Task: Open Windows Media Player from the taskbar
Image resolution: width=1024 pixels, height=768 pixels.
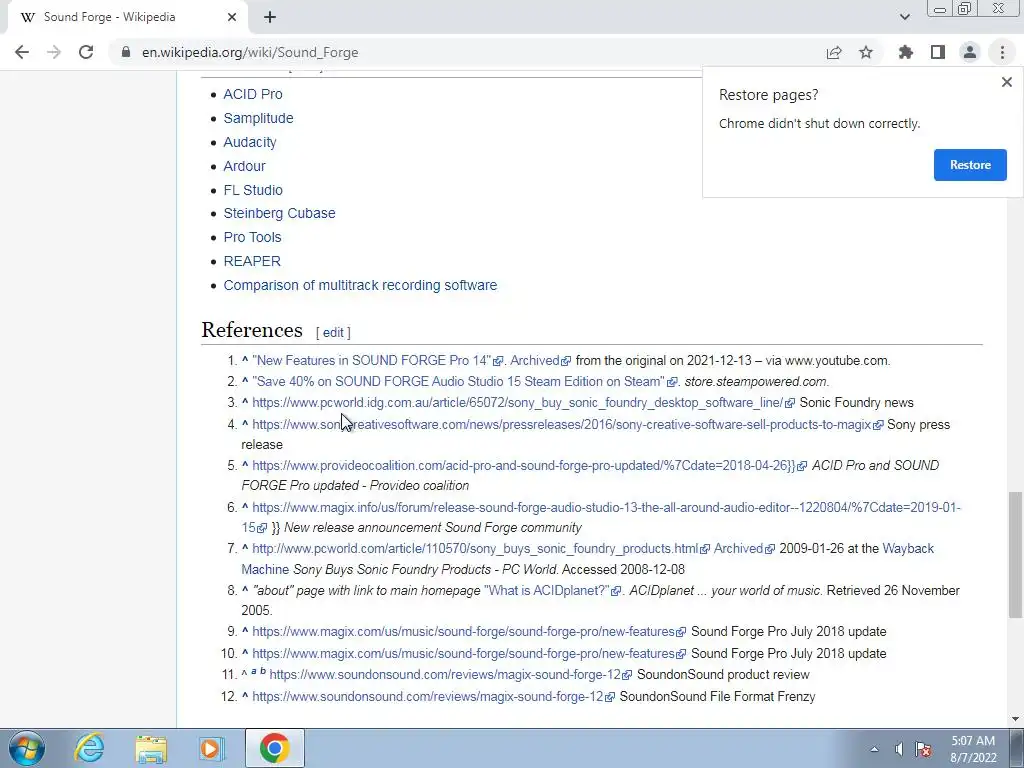Action: tap(212, 748)
